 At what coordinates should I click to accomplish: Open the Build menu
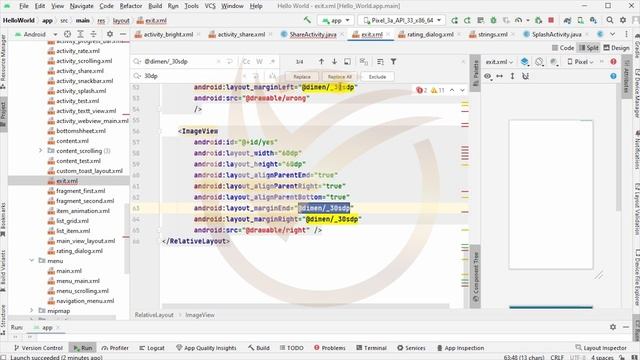(x=155, y=6)
